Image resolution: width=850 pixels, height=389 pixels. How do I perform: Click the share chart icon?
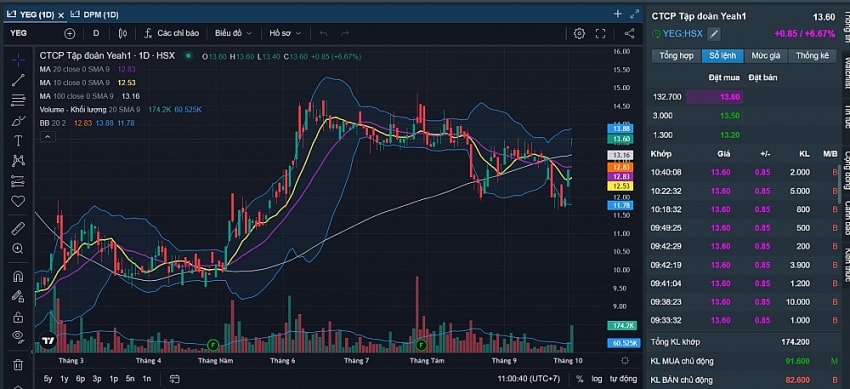click(x=629, y=34)
